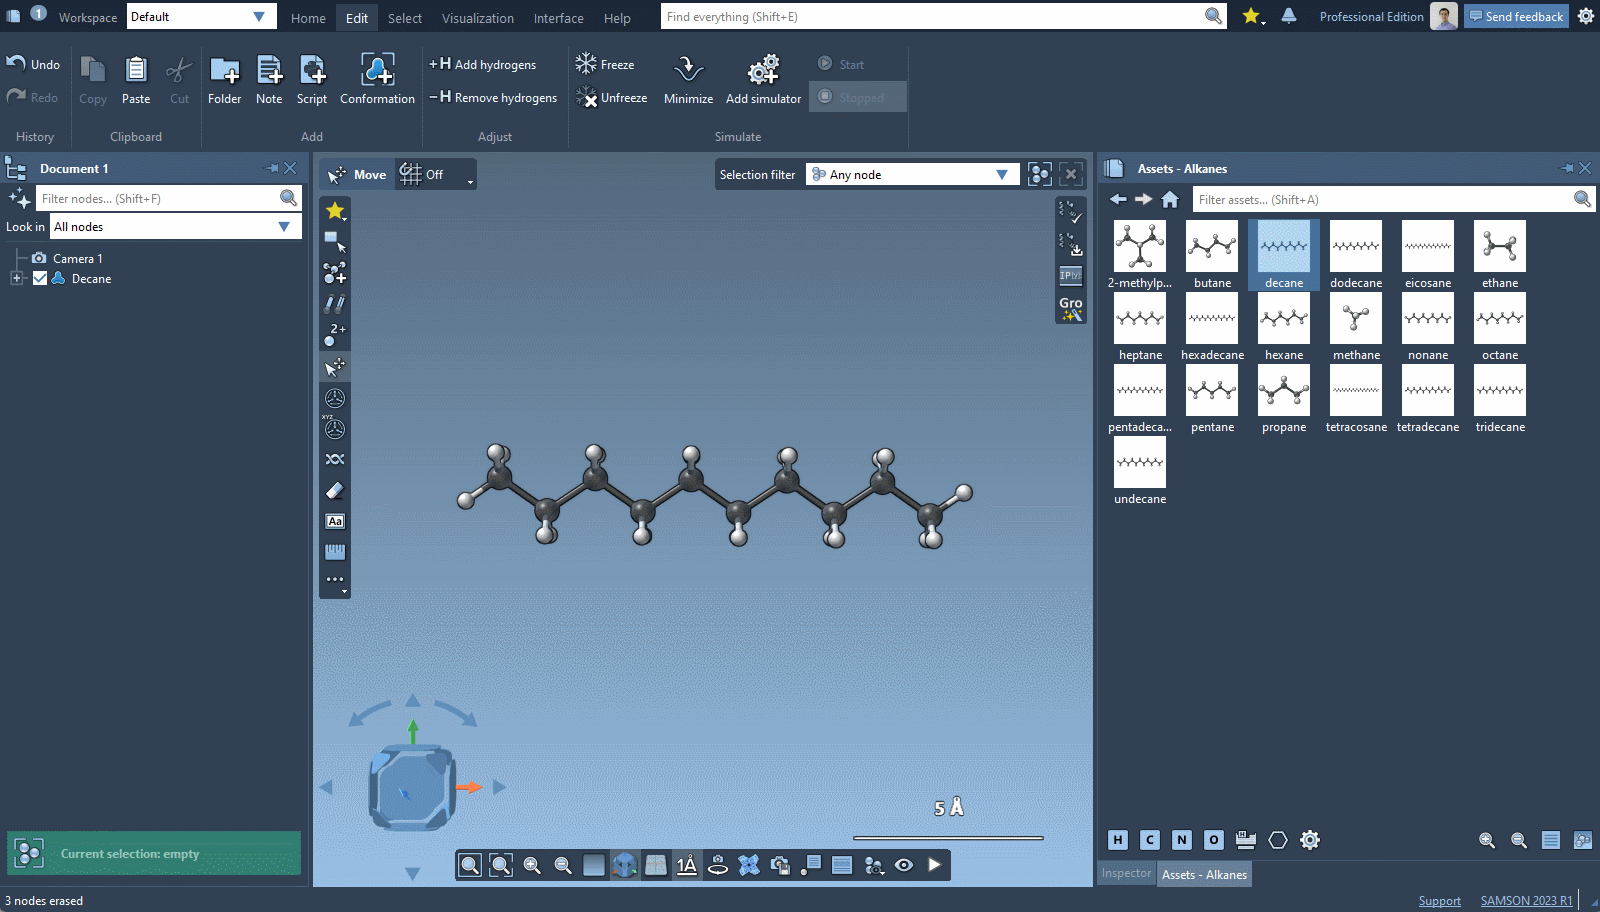Image resolution: width=1600 pixels, height=912 pixels.
Task: Open the Support link in the status bar
Action: click(1439, 900)
